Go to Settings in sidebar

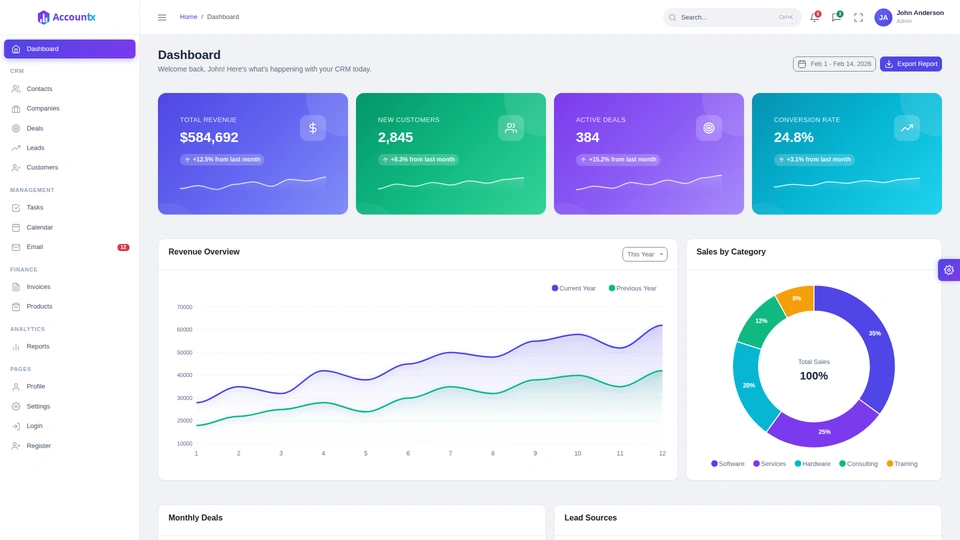[x=70, y=407]
